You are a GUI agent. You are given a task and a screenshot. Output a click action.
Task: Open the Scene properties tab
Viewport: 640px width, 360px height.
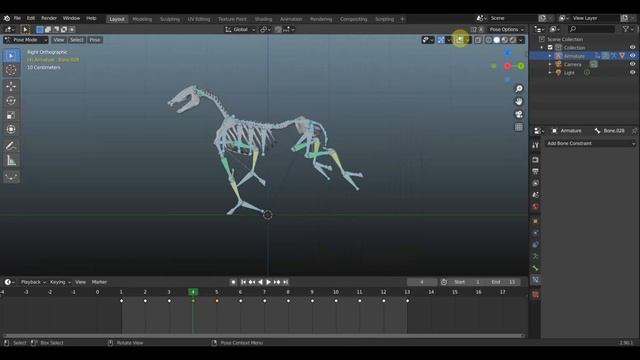(536, 195)
